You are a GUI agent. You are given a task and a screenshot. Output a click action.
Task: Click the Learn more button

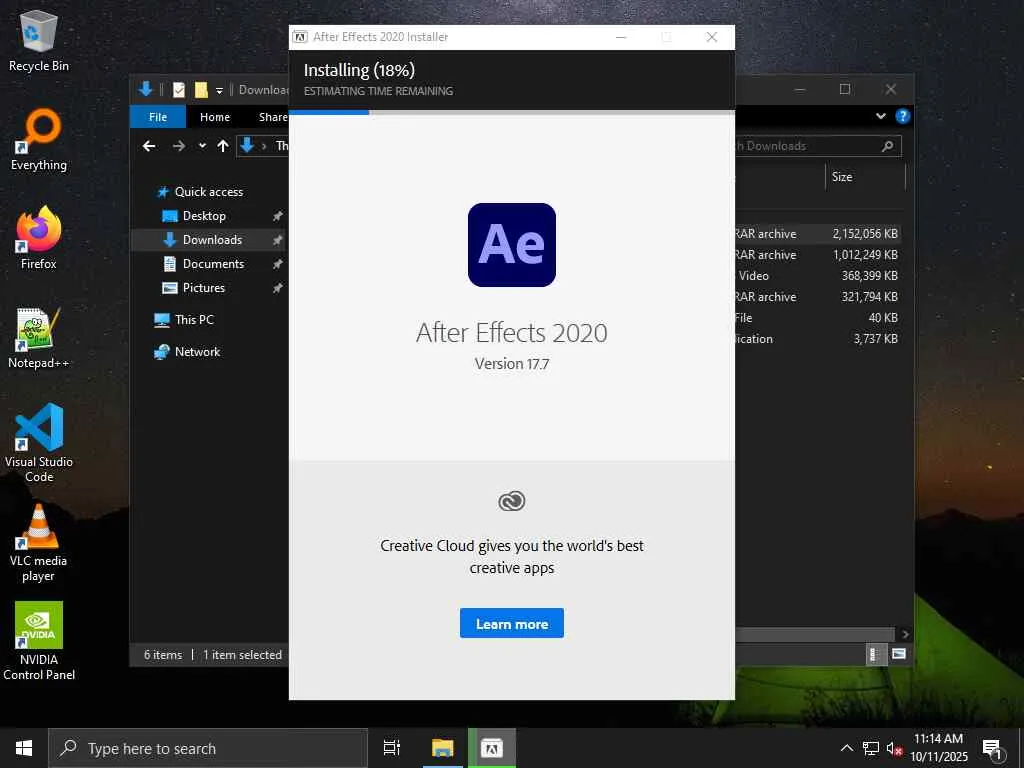point(511,624)
